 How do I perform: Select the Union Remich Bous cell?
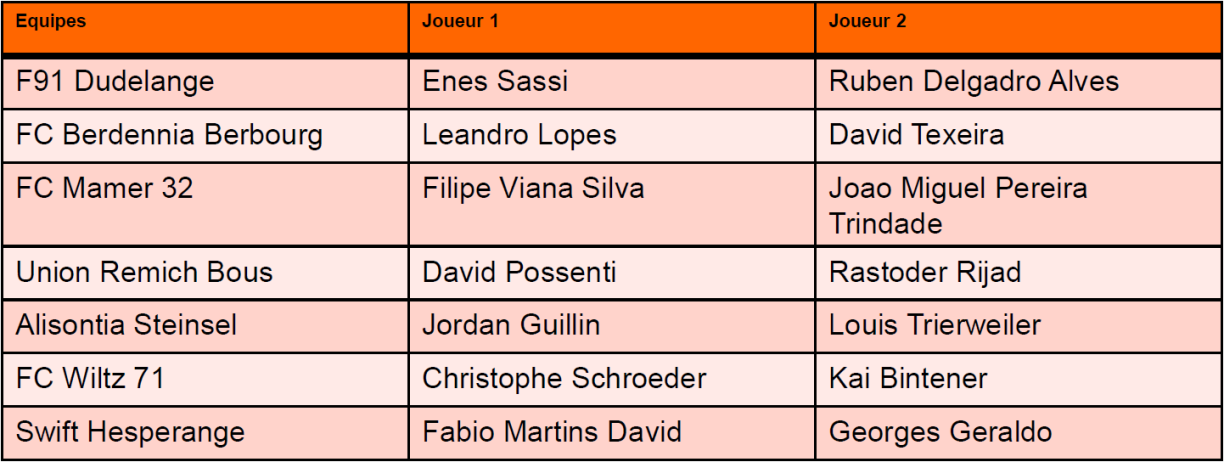[144, 272]
